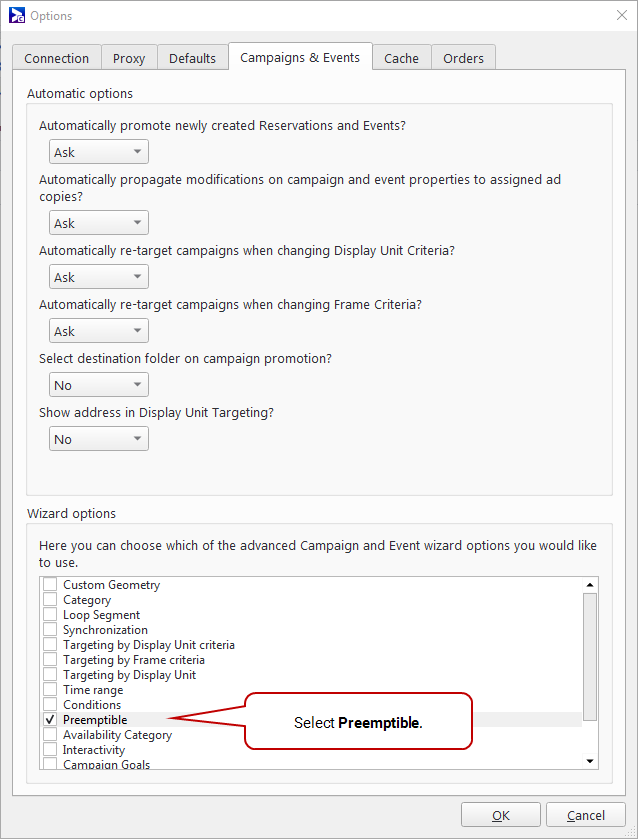Uncheck the Preemptible wizard option
638x839 pixels.
(x=50, y=720)
